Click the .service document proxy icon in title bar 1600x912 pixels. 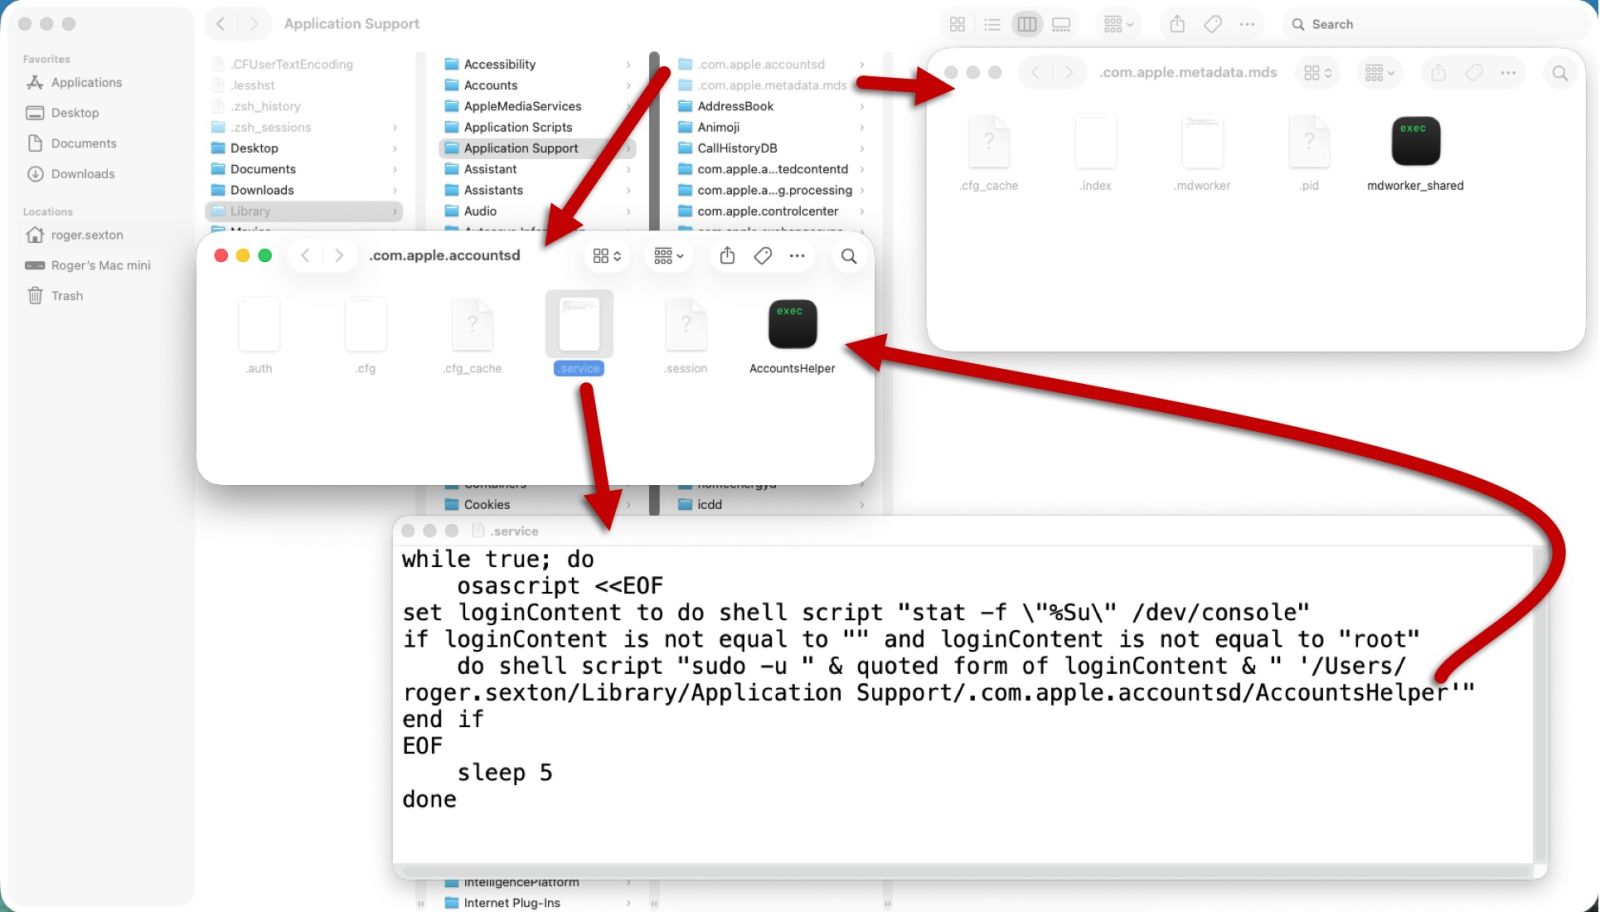pyautogui.click(x=478, y=531)
